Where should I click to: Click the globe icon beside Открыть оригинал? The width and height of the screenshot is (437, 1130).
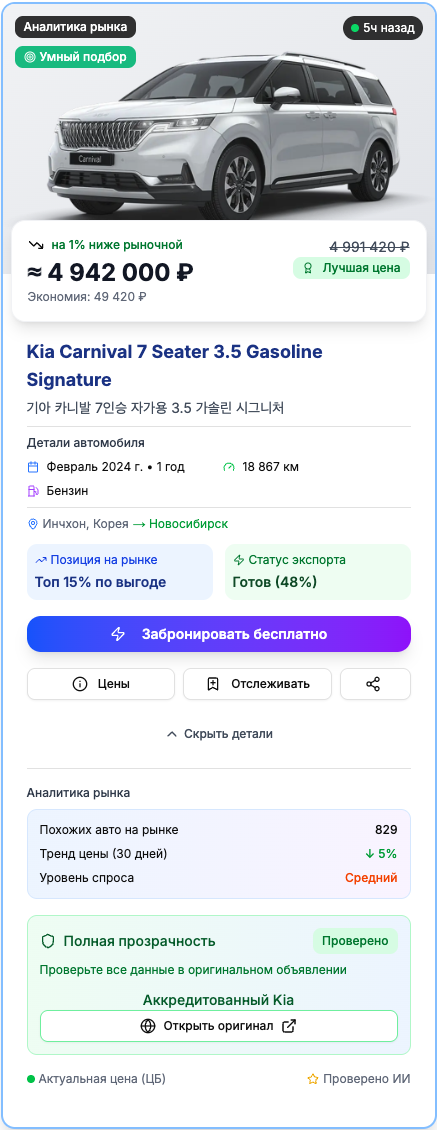pyautogui.click(x=148, y=1026)
